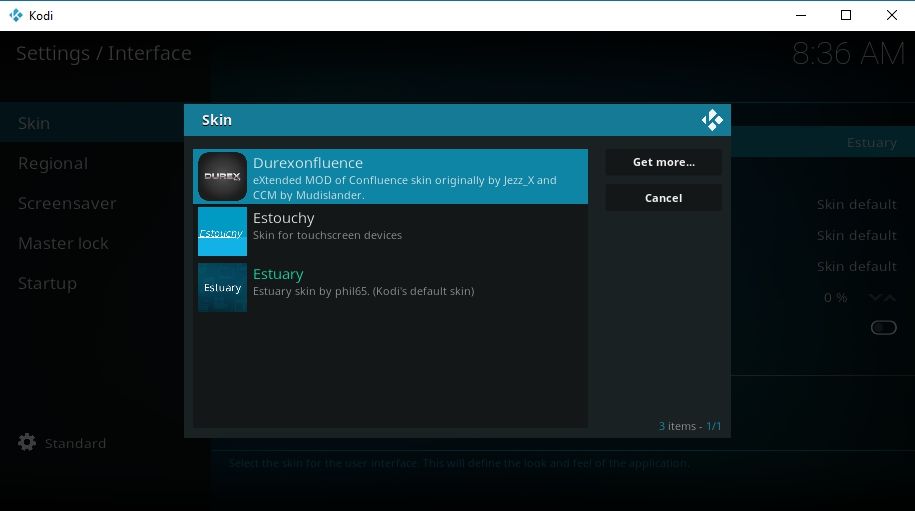Increase the 0 % zoom value
Image resolution: width=915 pixels, height=511 pixels.
point(890,298)
